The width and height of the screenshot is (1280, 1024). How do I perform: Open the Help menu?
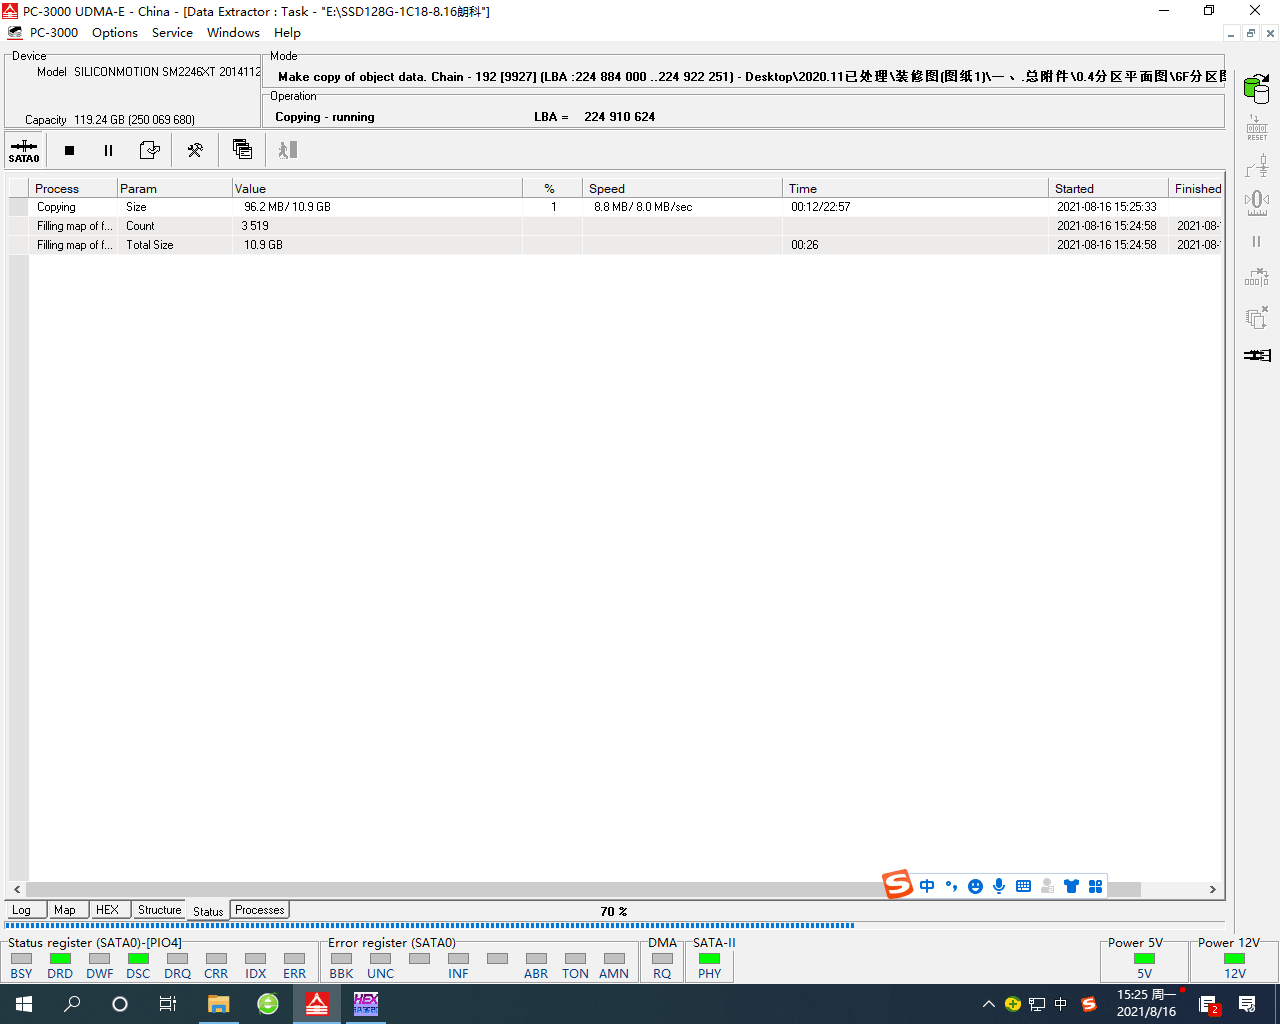coord(287,33)
